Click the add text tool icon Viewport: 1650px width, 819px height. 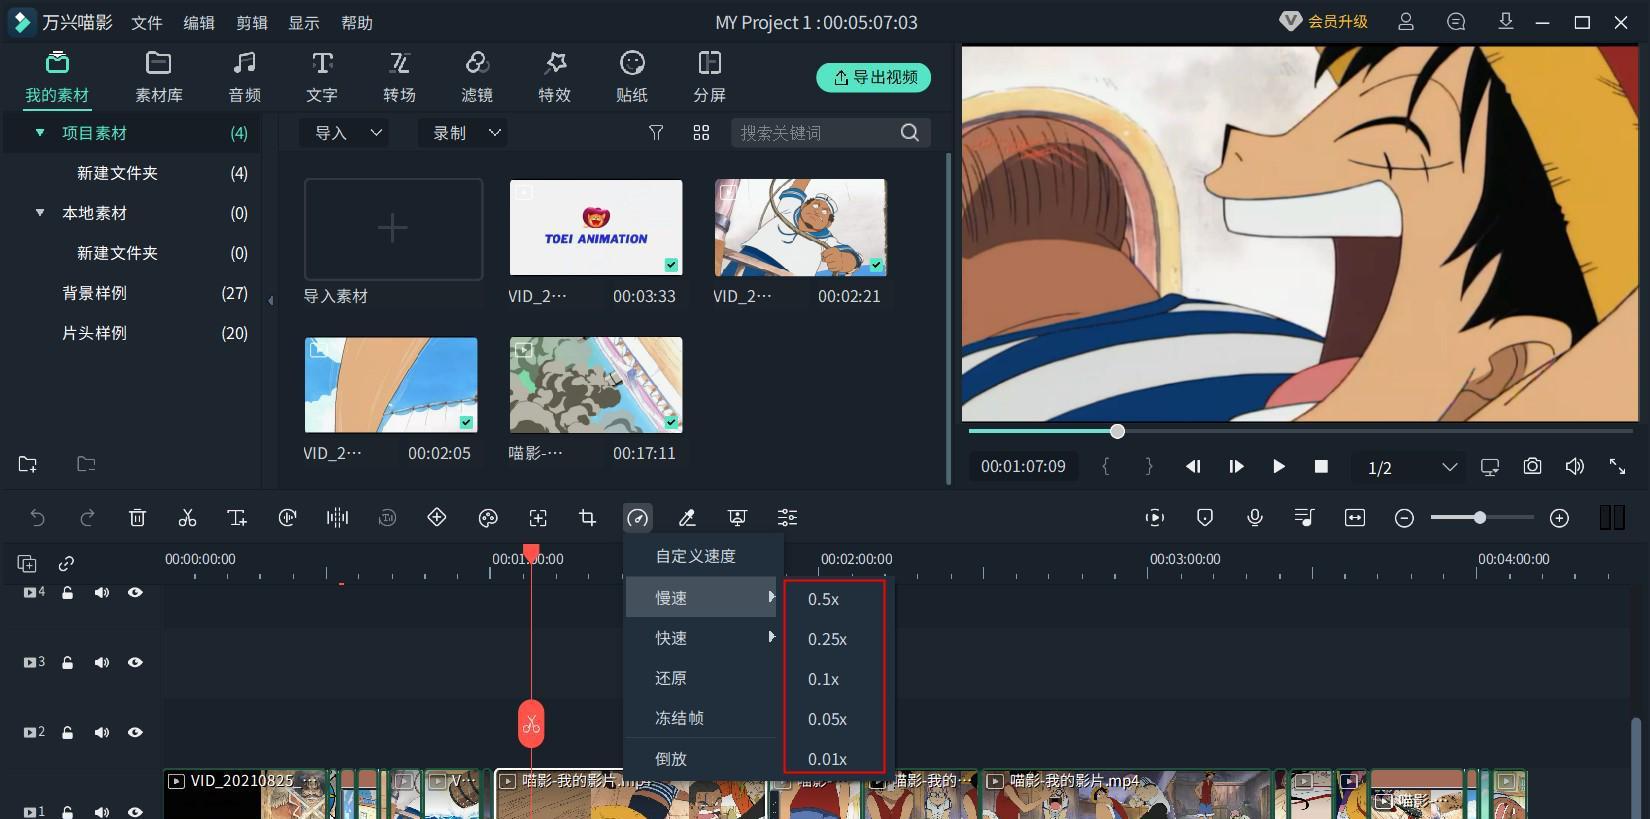point(237,517)
